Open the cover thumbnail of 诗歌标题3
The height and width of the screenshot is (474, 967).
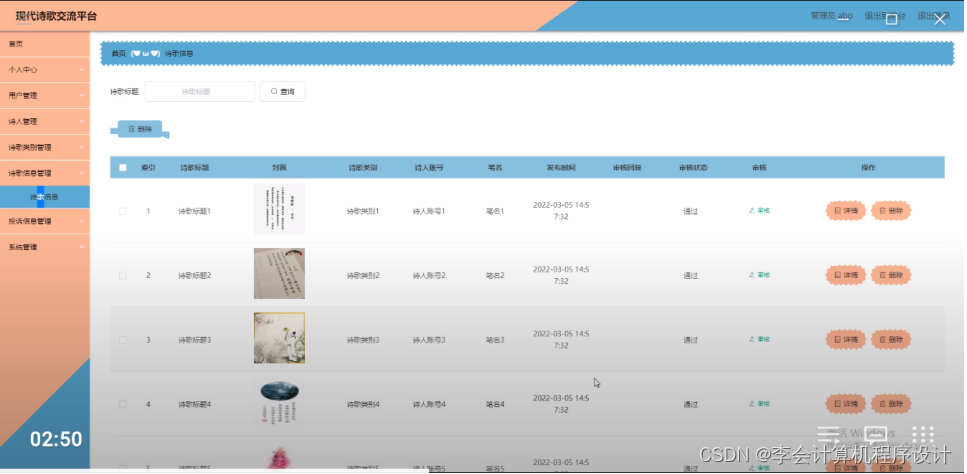coord(279,338)
